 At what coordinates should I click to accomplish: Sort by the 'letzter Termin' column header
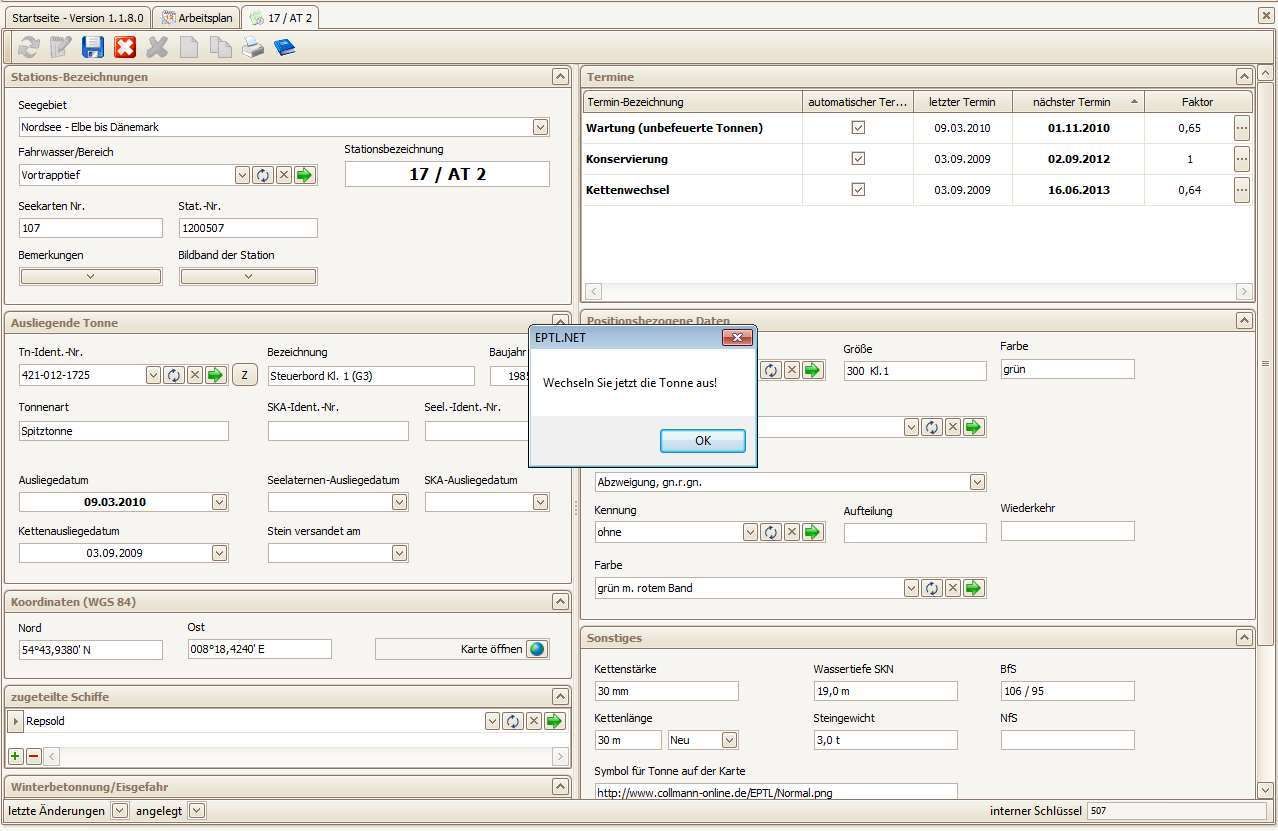click(962, 102)
